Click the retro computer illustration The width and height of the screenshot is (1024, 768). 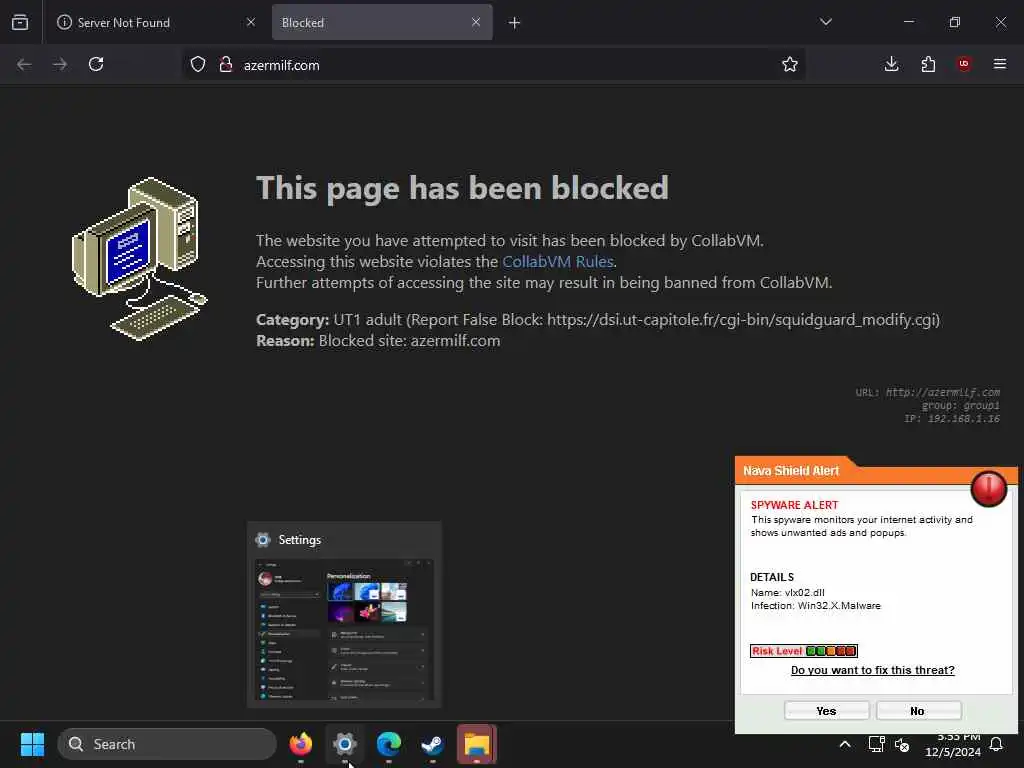[x=140, y=259]
